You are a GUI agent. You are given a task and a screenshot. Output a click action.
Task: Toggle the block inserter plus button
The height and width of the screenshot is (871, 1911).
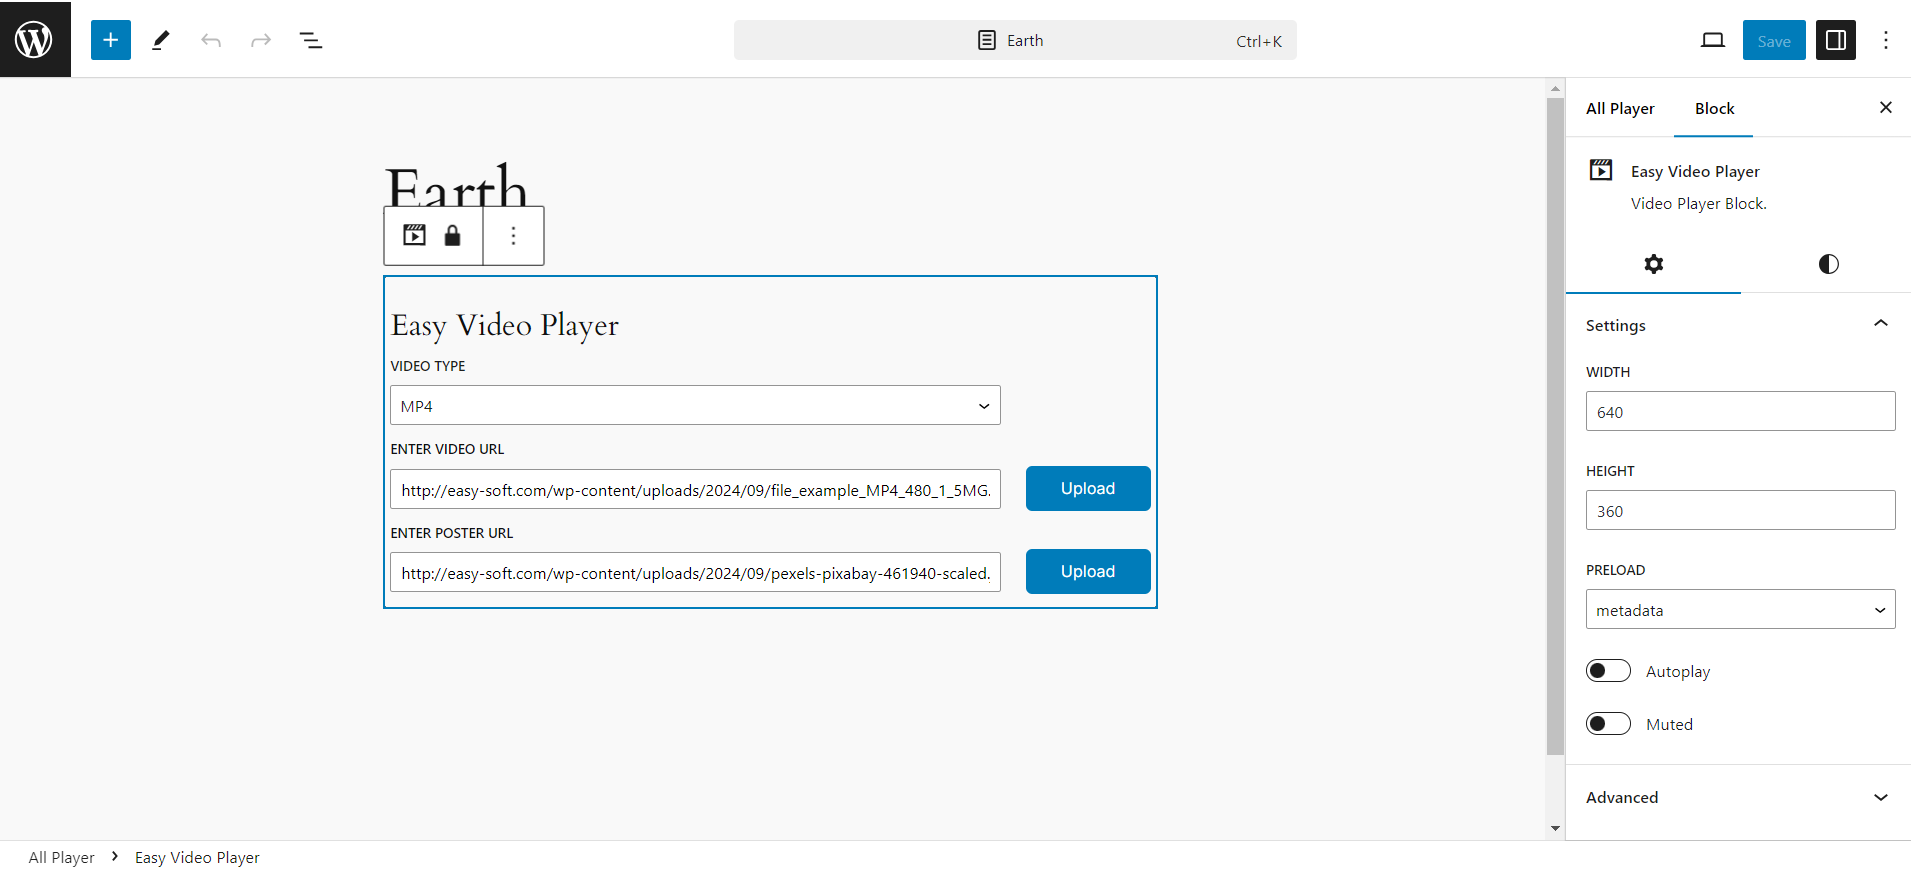coord(111,40)
